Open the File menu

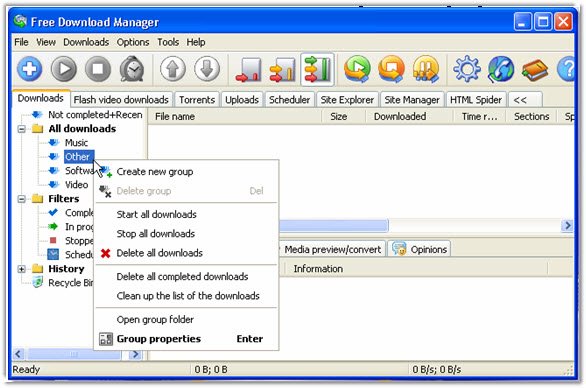[21, 42]
